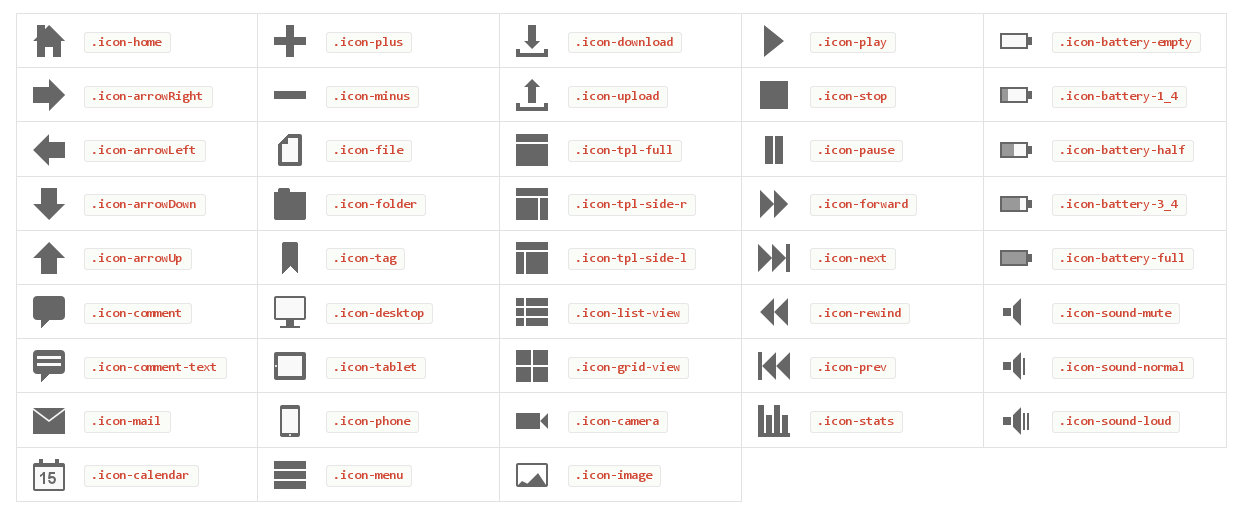Click the download tray icon
Screen dimensions: 1242x516
point(532,41)
